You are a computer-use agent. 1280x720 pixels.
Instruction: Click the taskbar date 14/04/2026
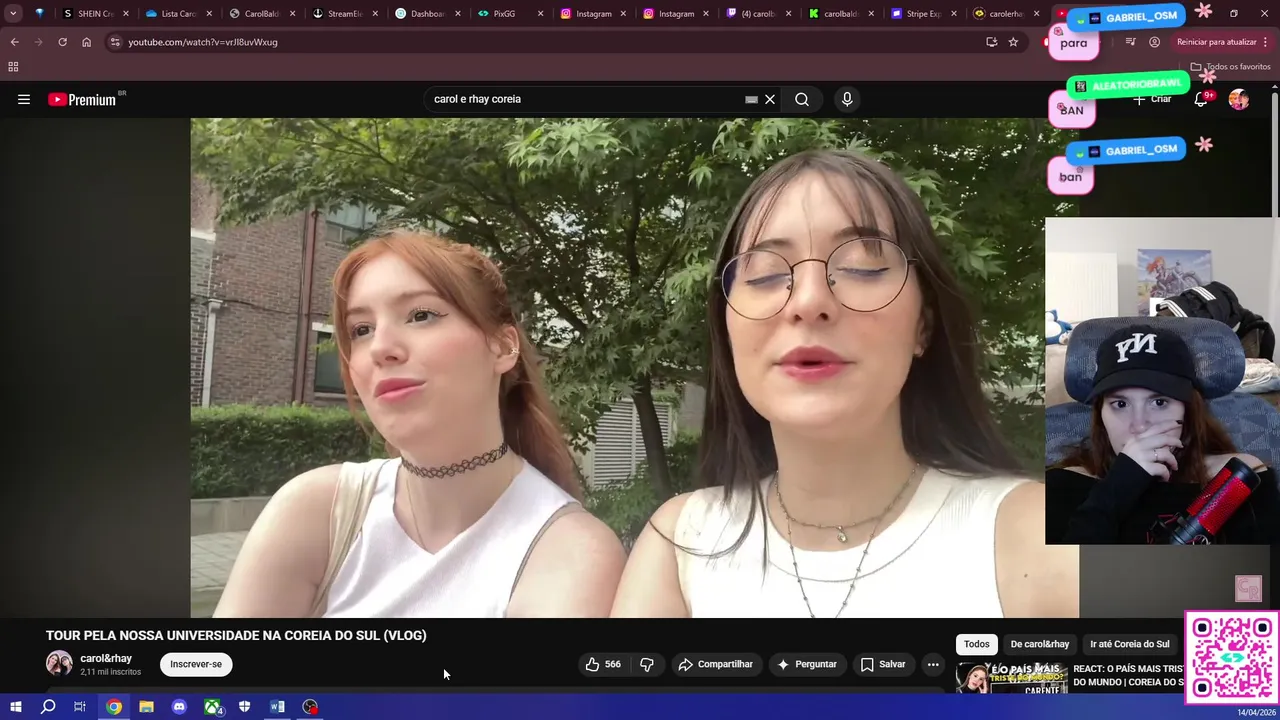[x=1256, y=712]
